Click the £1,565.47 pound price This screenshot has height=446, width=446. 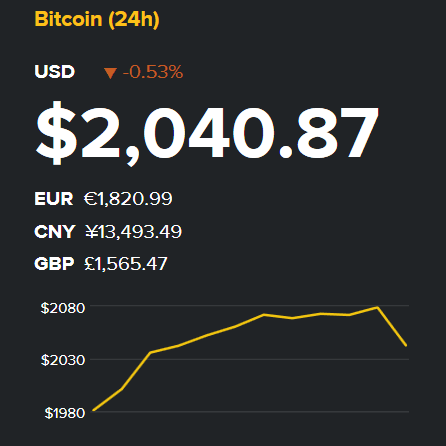coord(126,264)
